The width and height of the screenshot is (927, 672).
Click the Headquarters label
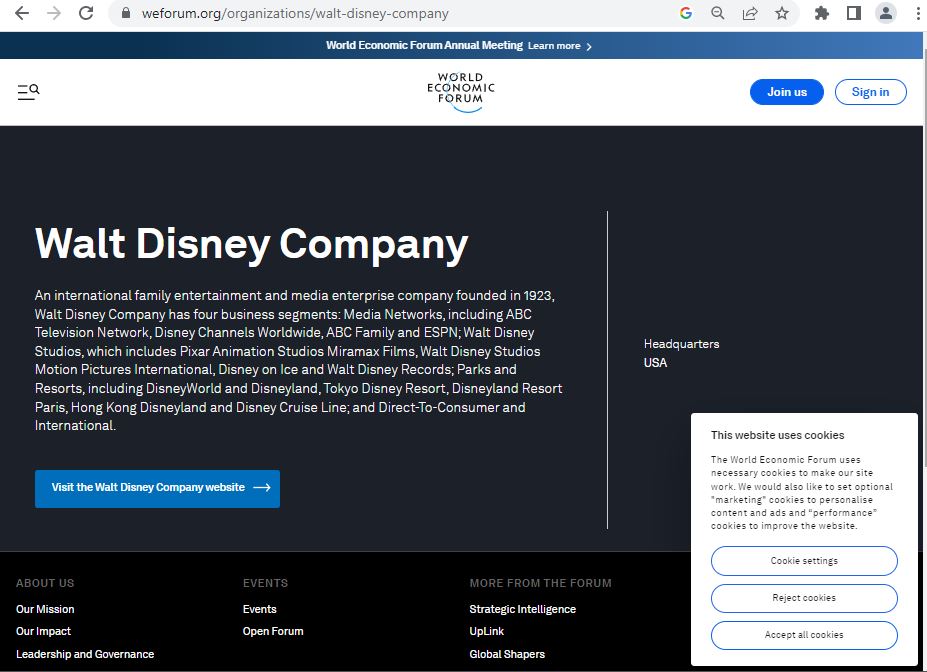click(681, 344)
